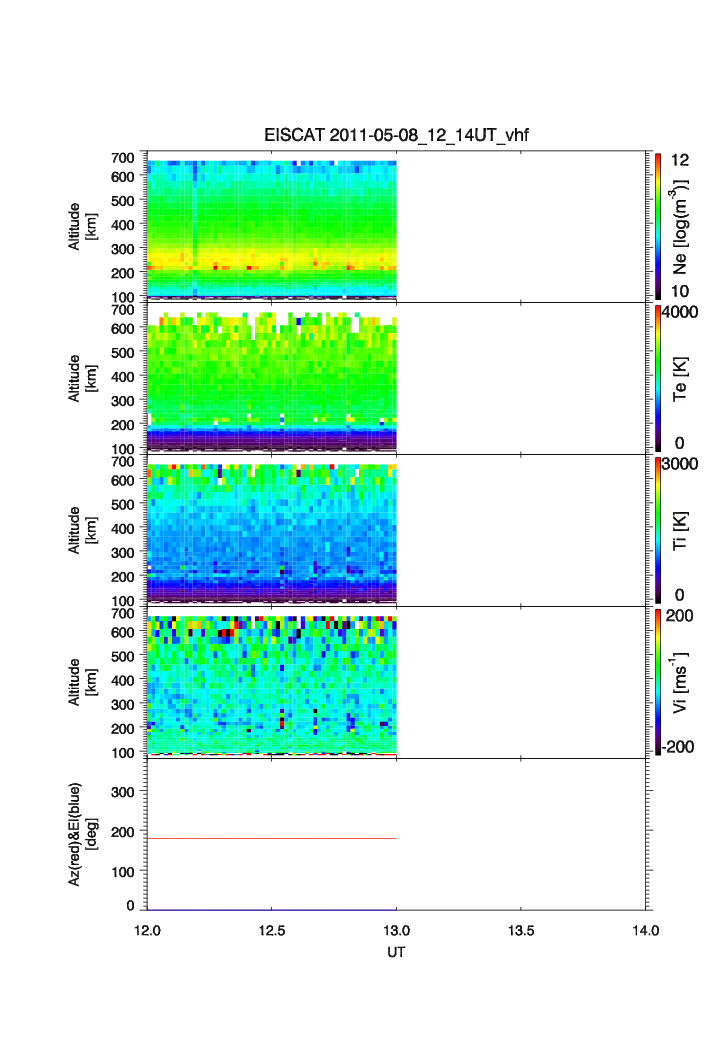Click the 'Ti [K]' color bar label
Image resolution: width=708 pixels, height=1062 pixels.
[x=680, y=530]
